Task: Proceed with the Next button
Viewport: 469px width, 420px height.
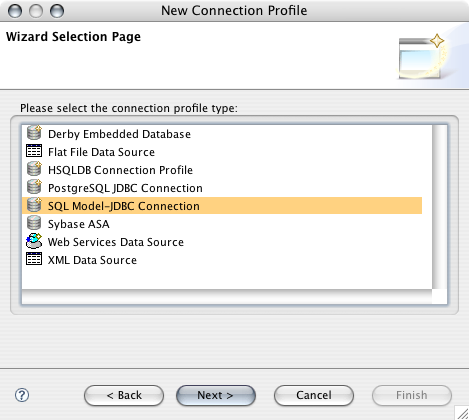Action: (x=216, y=395)
